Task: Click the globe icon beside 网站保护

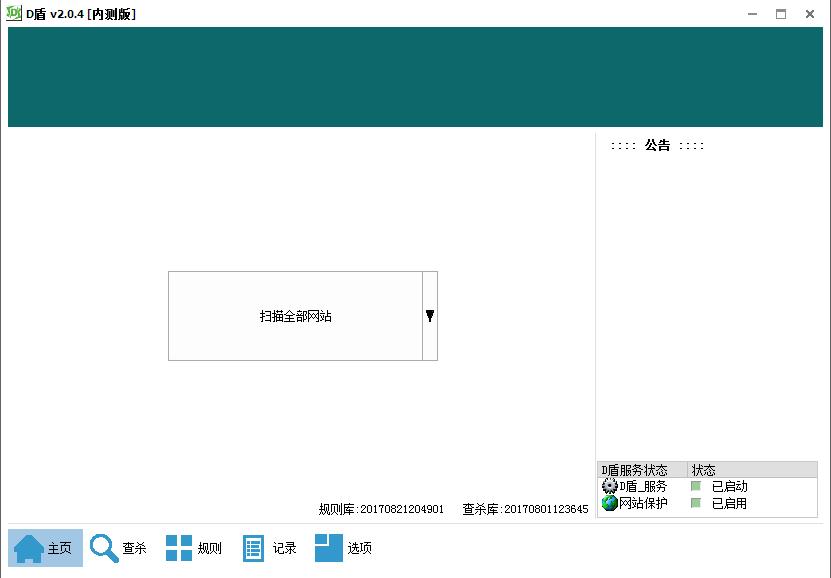Action: (609, 503)
